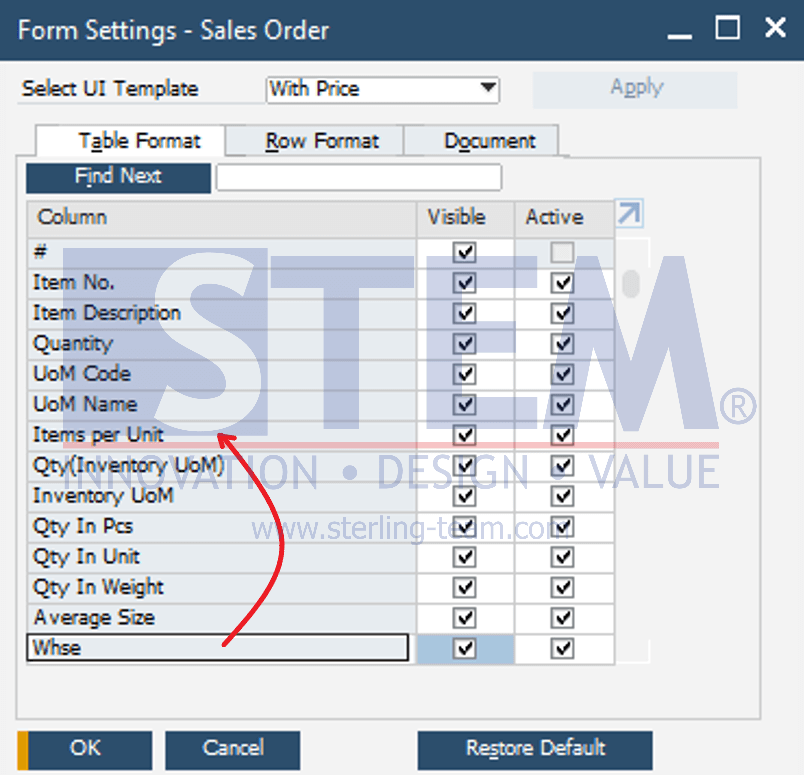Viewport: 804px width, 775px height.
Task: Toggle Active checkbox for Whse row
Action: coord(562,649)
